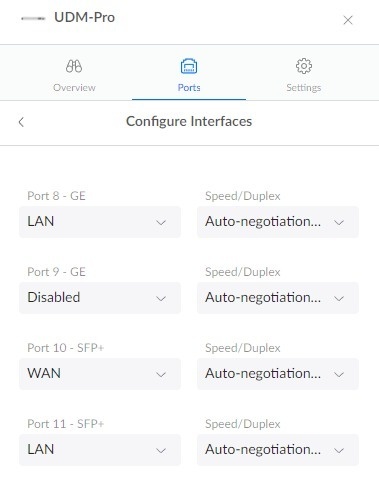This screenshot has width=379, height=480.
Task: Expand Port 9 Speed/Duplex dropdown
Action: [x=278, y=298]
